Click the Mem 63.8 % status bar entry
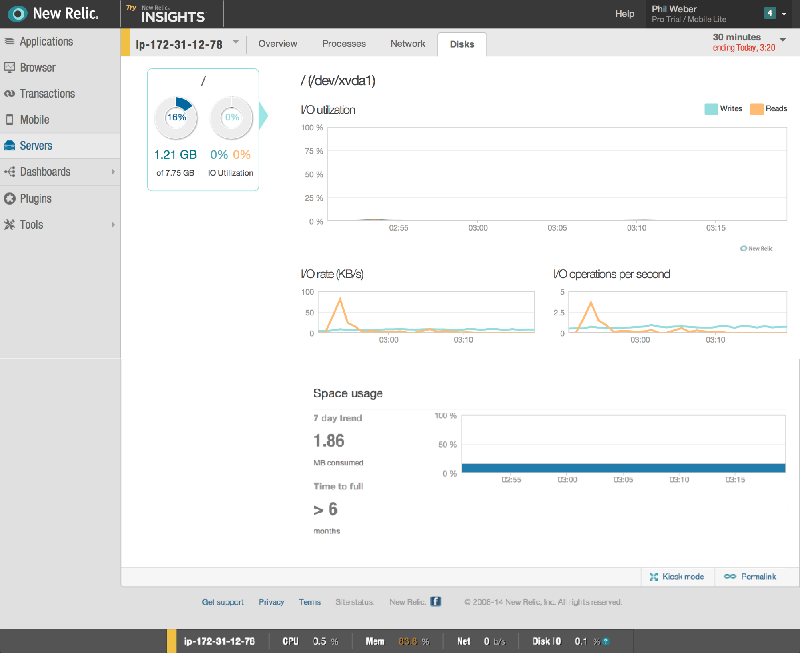 pos(397,641)
